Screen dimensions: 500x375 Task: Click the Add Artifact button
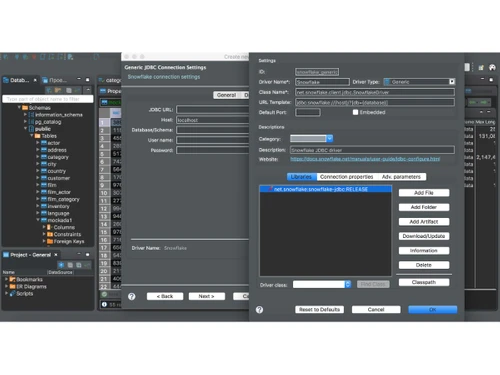coord(424,222)
